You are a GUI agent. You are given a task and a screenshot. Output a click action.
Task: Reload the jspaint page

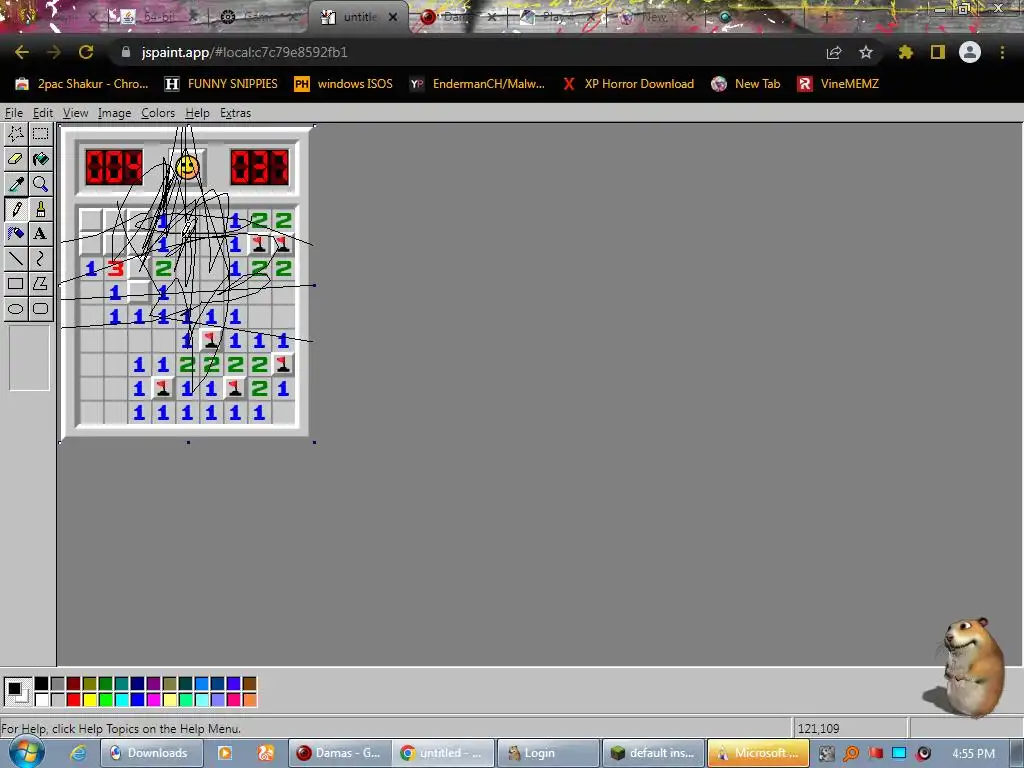[x=86, y=52]
